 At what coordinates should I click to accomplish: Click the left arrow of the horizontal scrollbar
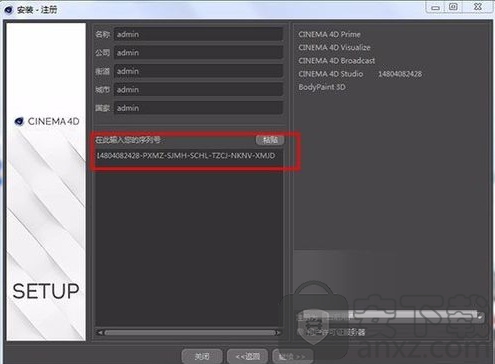point(100,332)
